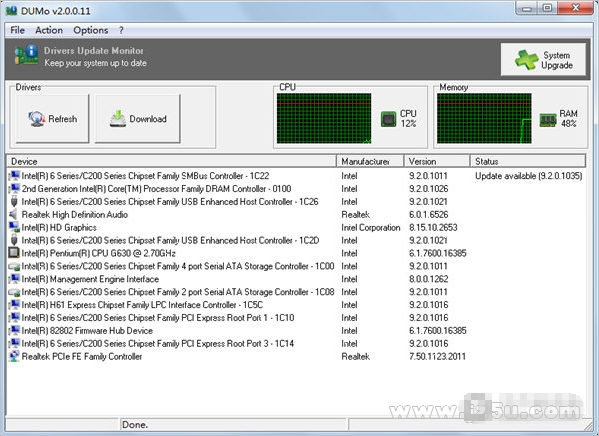Image resolution: width=599 pixels, height=436 pixels.
Task: Click version 9.2.0.1026 cell
Action: point(429,189)
